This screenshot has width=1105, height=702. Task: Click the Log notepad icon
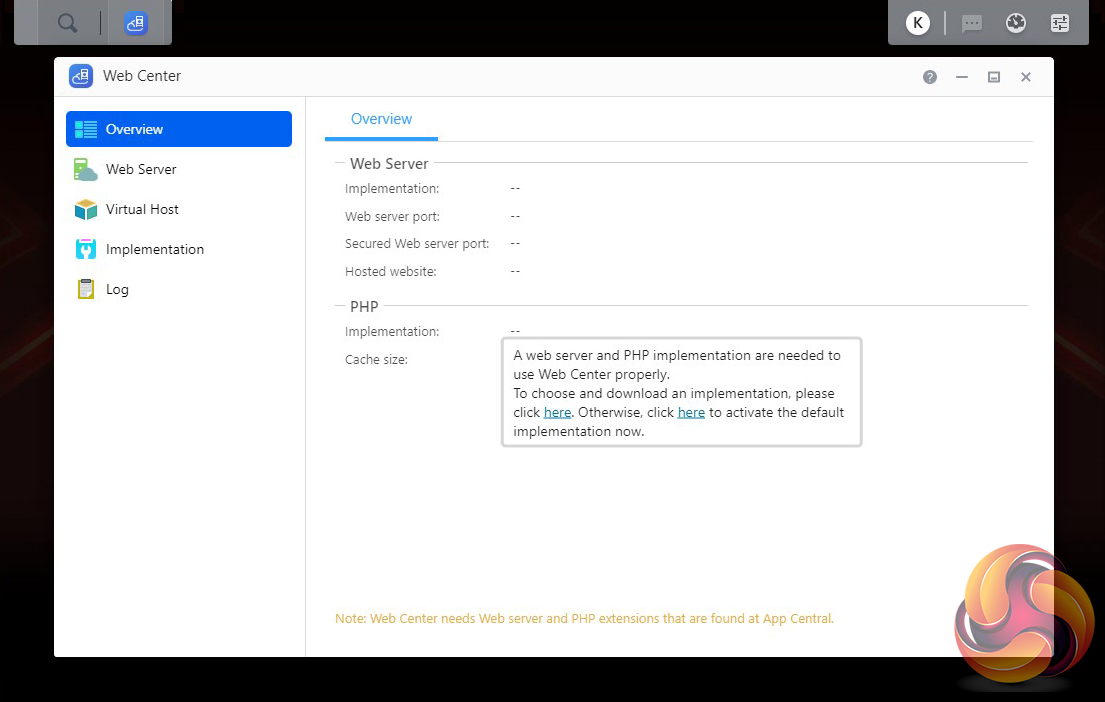point(86,289)
